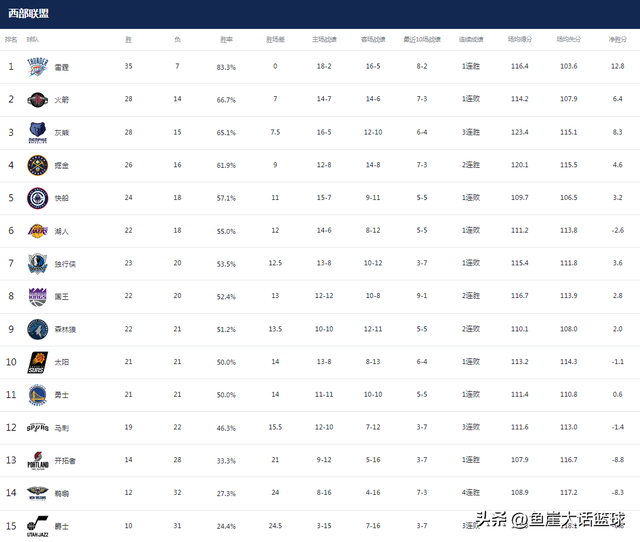The height and width of the screenshot is (542, 640).
Task: Click the 24.4% win rate cell
Action: 226,526
